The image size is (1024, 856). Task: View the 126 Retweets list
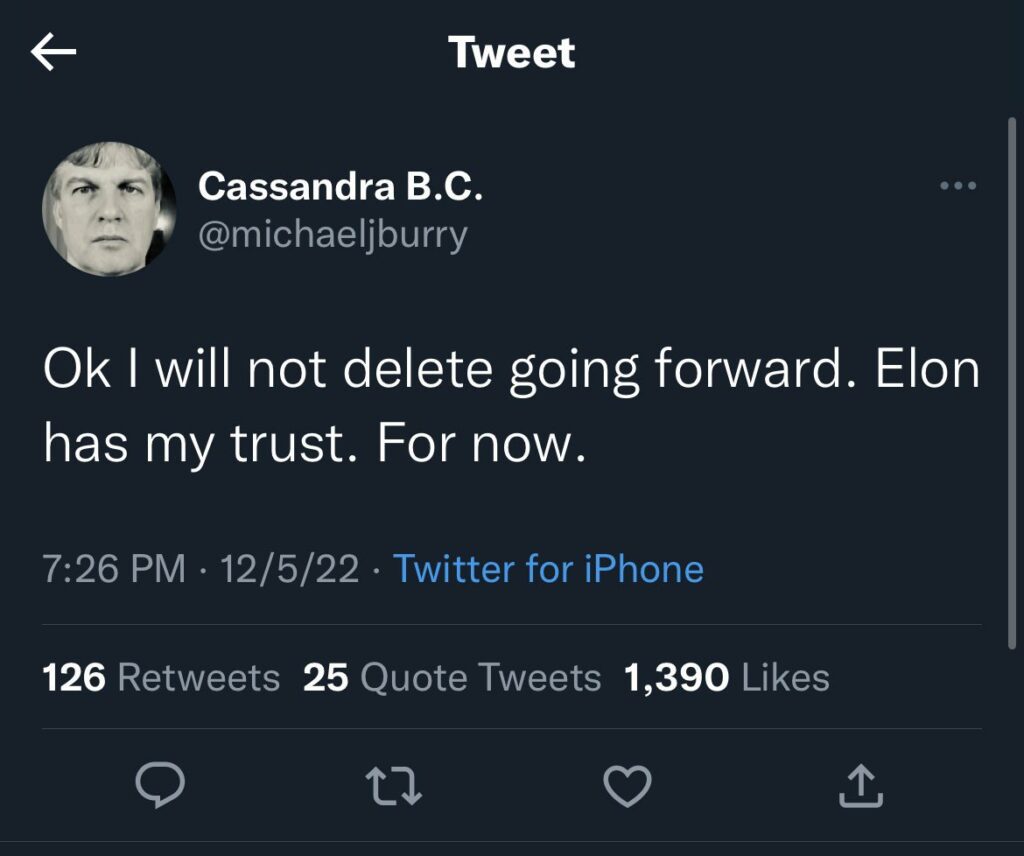pos(161,678)
